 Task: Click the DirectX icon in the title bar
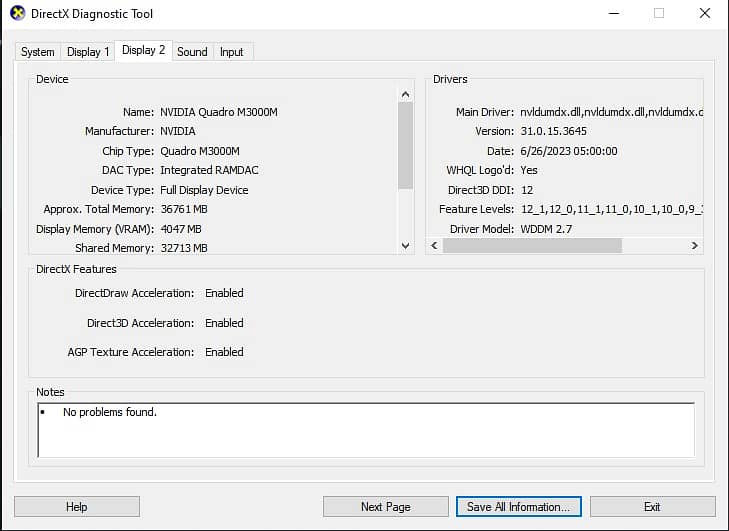coord(18,14)
